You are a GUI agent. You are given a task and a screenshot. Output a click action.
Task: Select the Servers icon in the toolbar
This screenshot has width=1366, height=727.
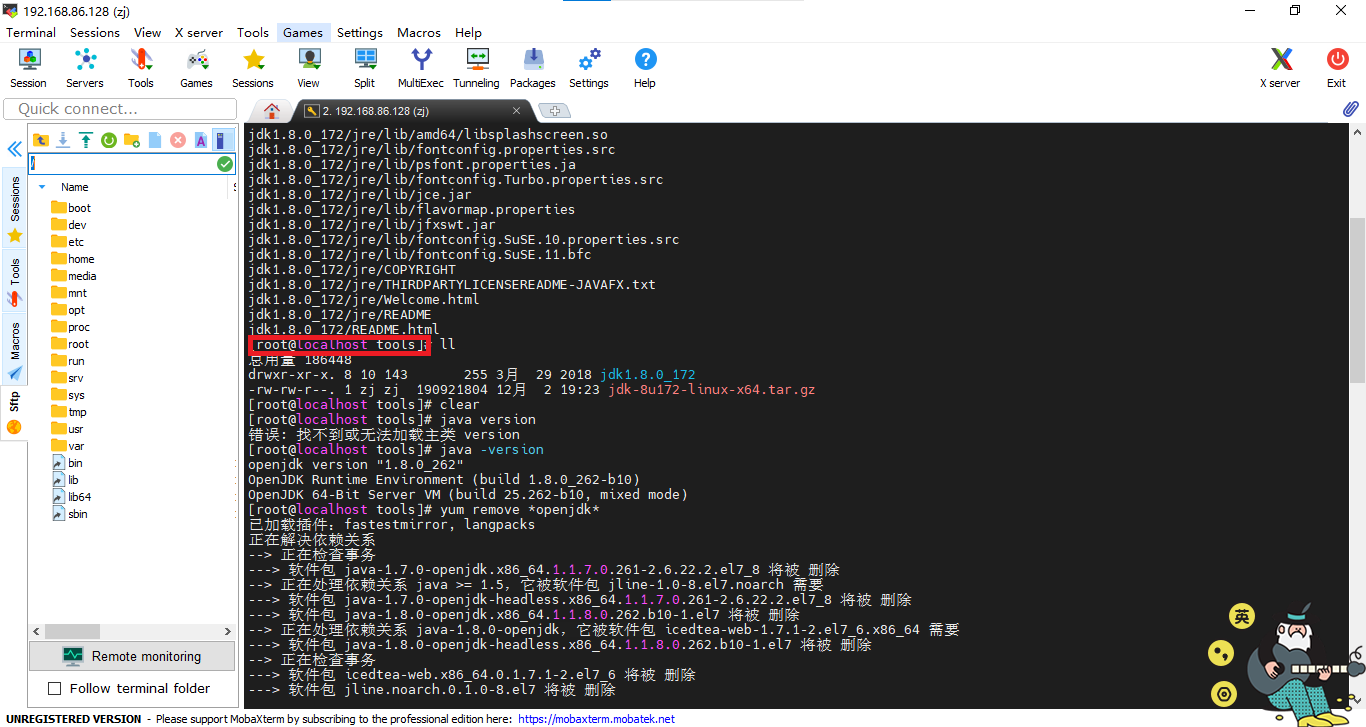pyautogui.click(x=84, y=68)
